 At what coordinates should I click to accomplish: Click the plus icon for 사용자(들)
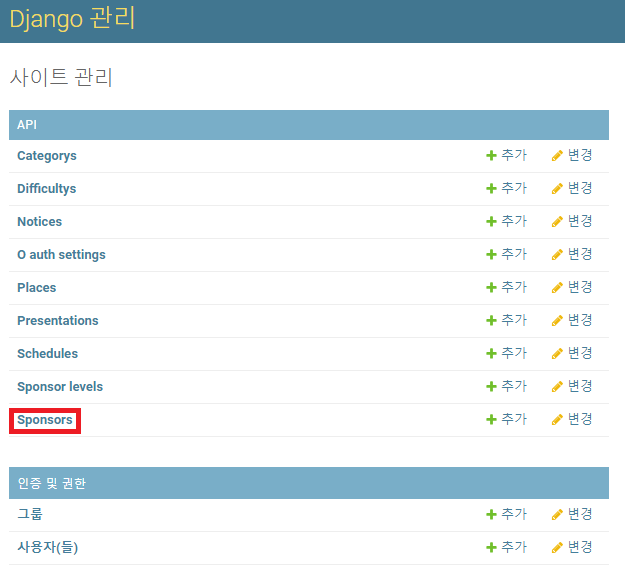[x=491, y=548]
